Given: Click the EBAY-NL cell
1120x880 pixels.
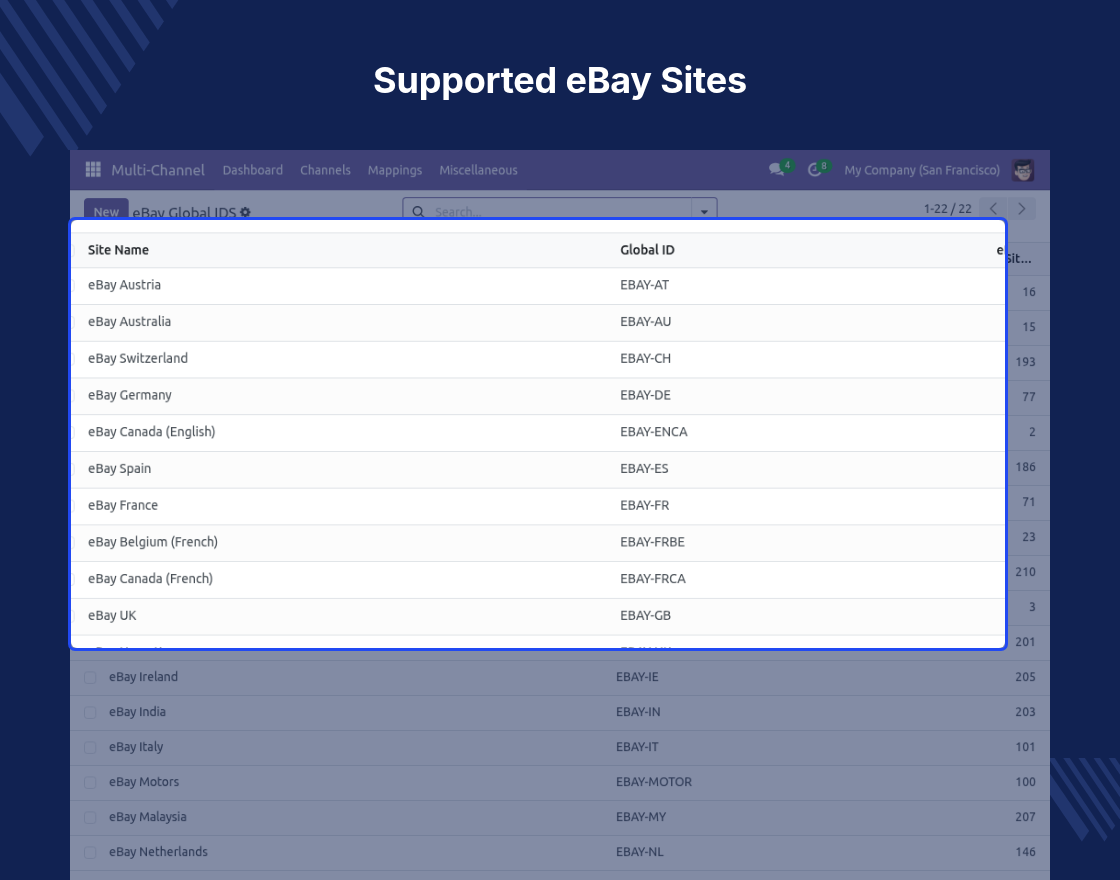Looking at the screenshot, I should (639, 852).
